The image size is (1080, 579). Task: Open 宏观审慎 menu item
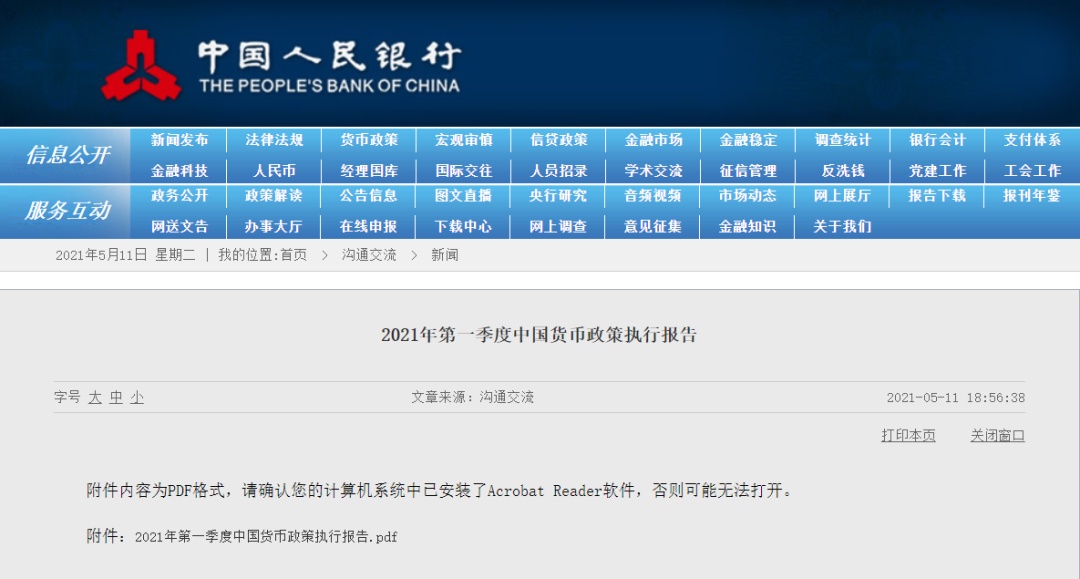464,140
